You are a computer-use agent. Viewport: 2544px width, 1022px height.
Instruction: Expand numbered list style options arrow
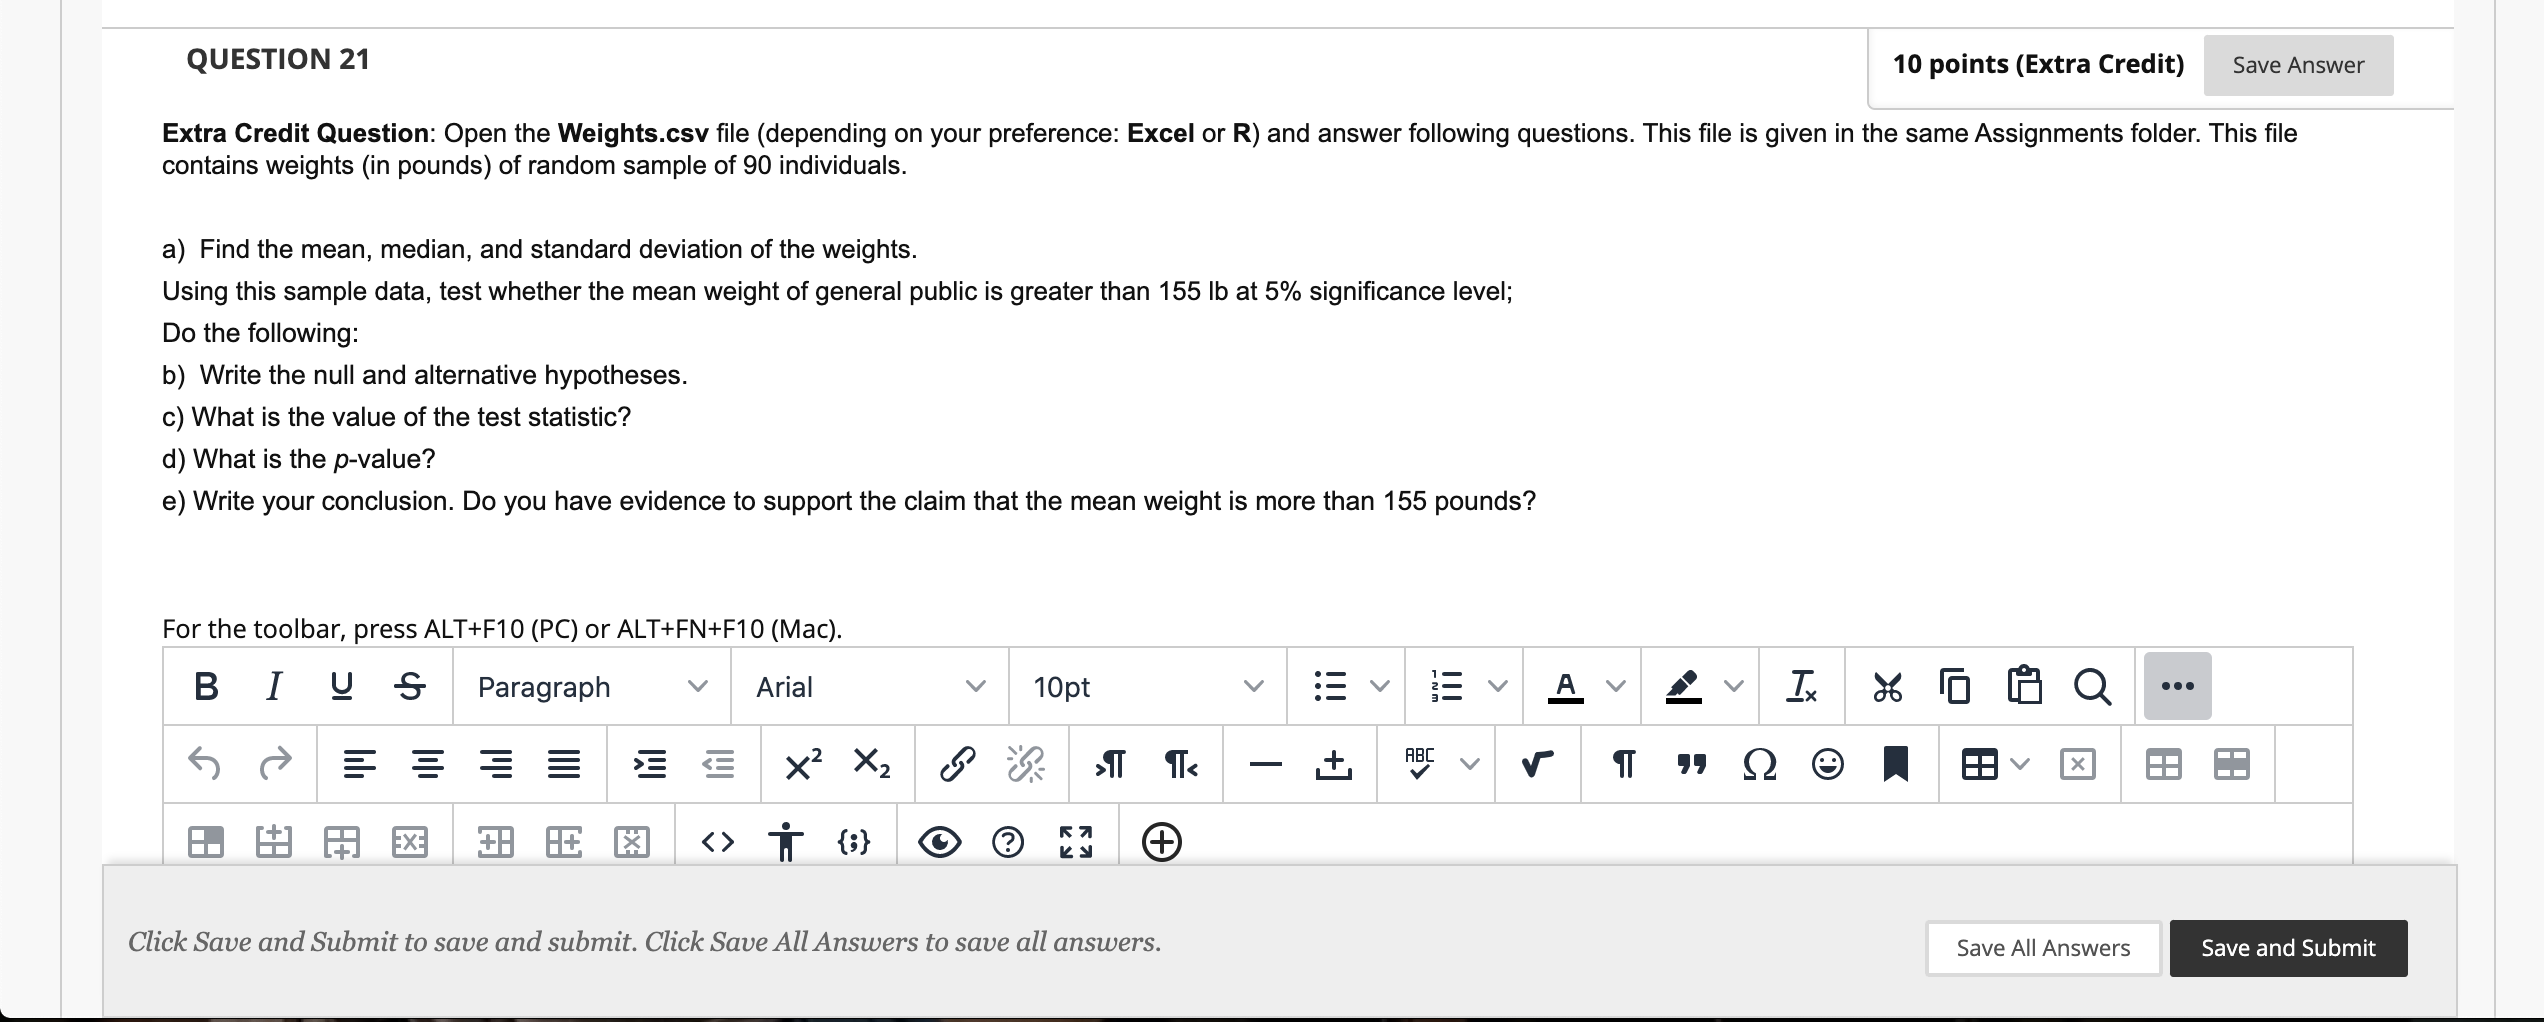pyautogui.click(x=1498, y=687)
